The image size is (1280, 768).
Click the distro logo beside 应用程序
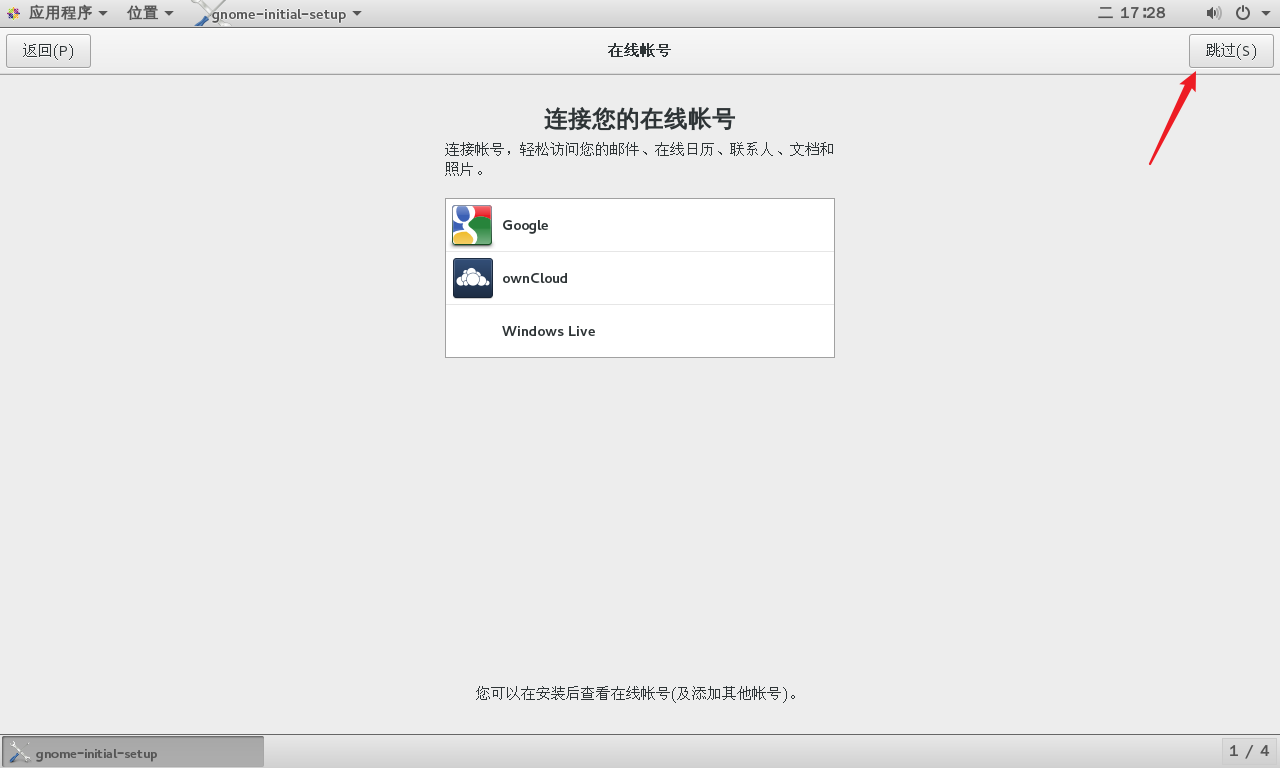(x=12, y=13)
